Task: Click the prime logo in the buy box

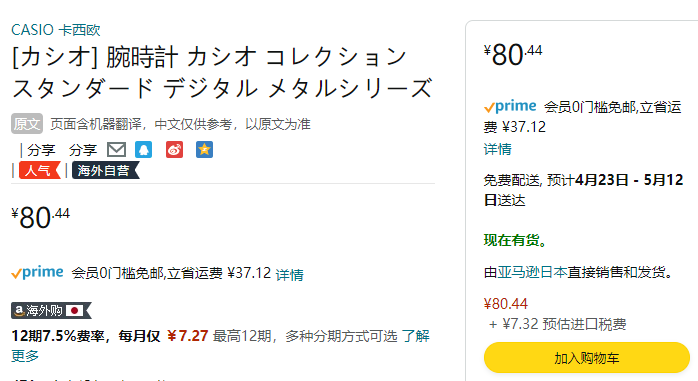Action: 510,106
